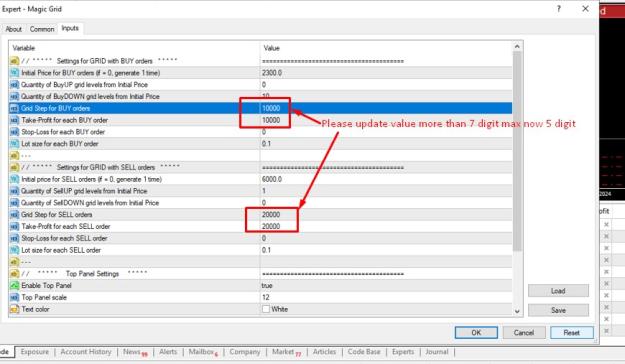Click the icon next to Initial Price for BUY orders
Image resolution: width=625 pixels, height=364 pixels.
click(x=14, y=73)
